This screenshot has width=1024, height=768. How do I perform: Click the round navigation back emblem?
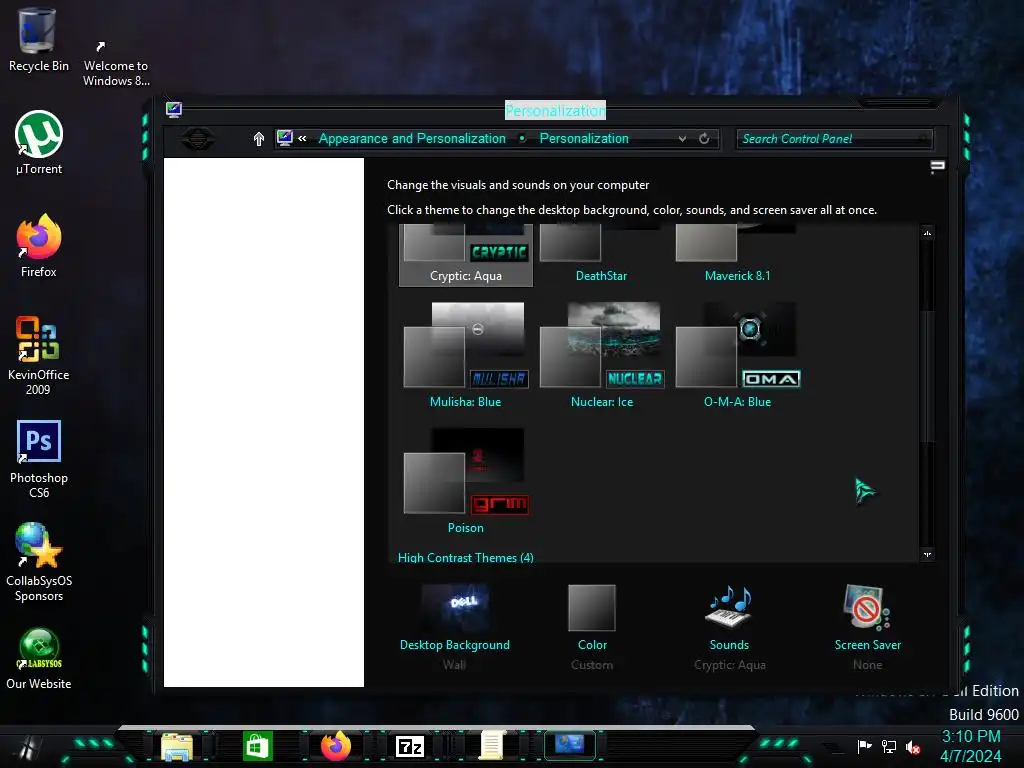point(198,138)
